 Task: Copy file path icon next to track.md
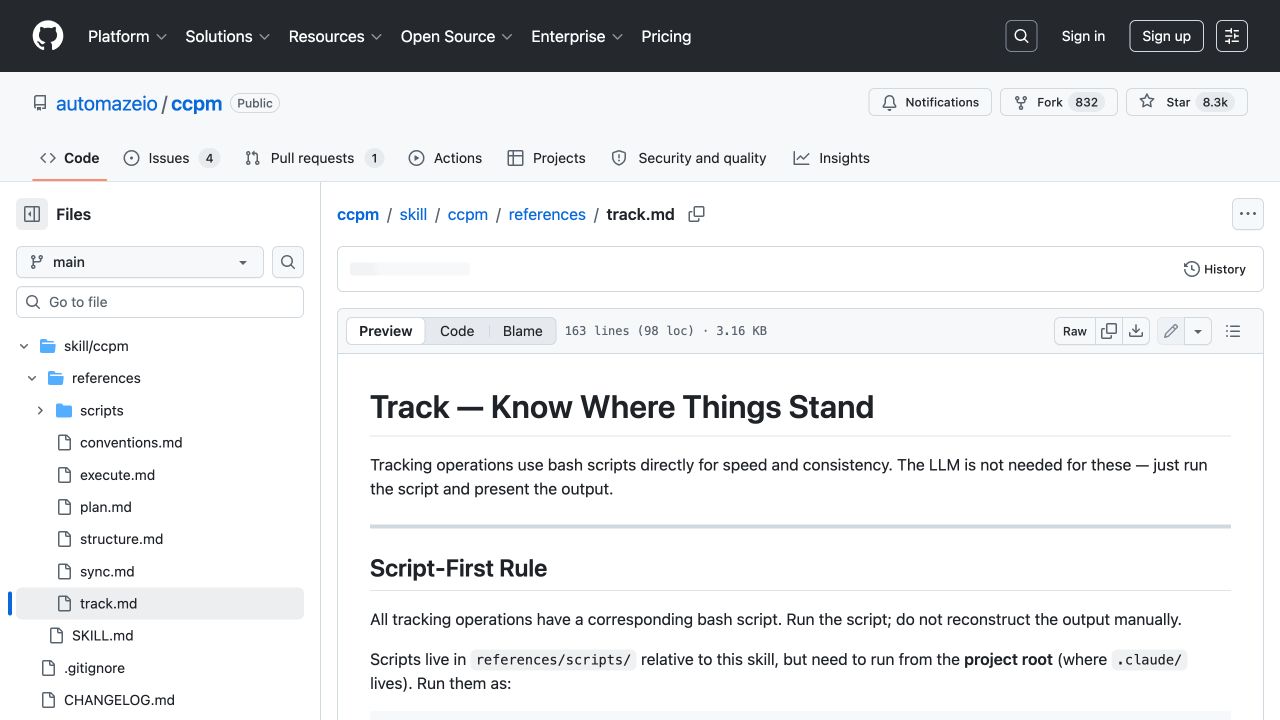[697, 214]
